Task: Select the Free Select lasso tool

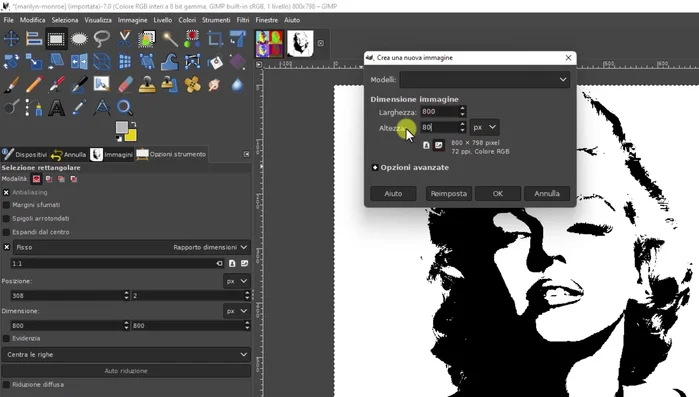Action: pyautogui.click(x=102, y=39)
